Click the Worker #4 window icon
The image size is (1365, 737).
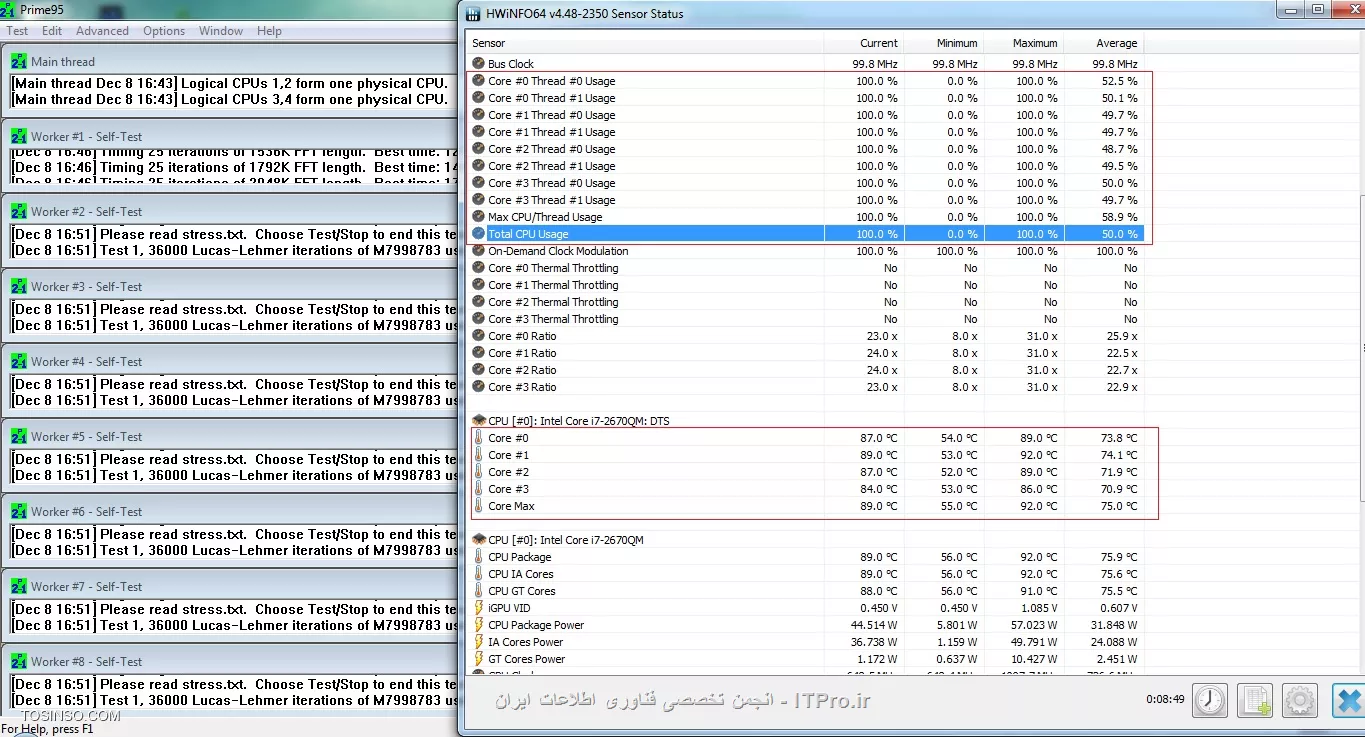coord(19,361)
